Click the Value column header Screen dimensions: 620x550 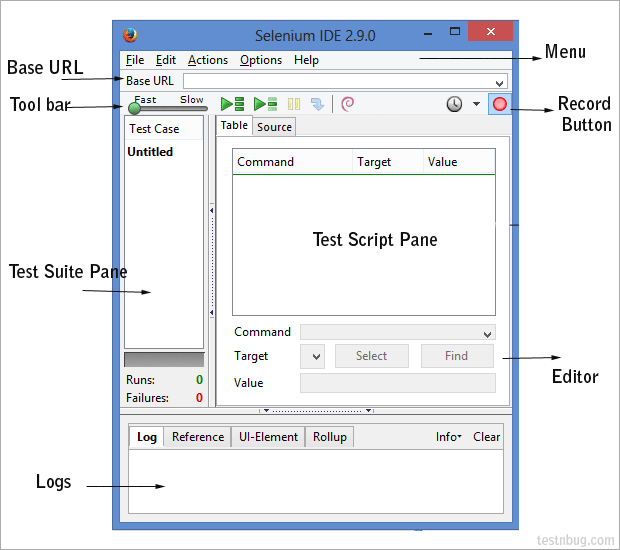click(x=459, y=162)
